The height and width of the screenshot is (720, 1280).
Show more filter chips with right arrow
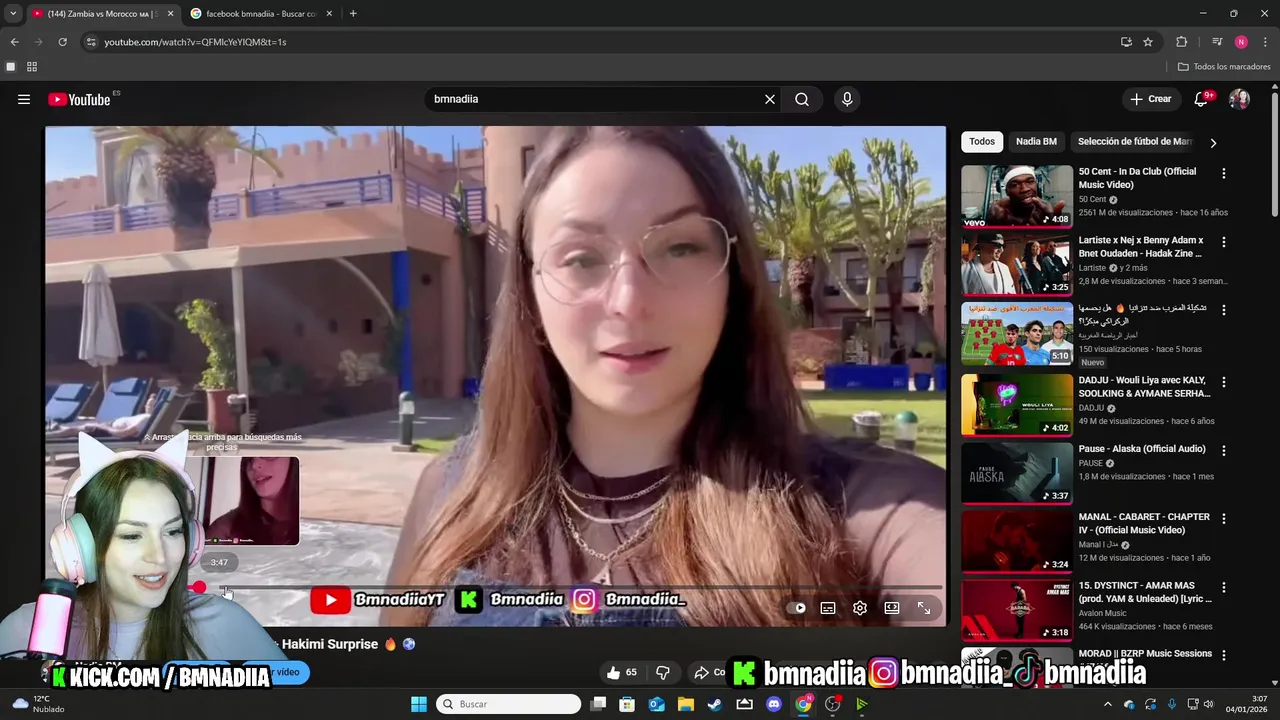coord(1213,142)
